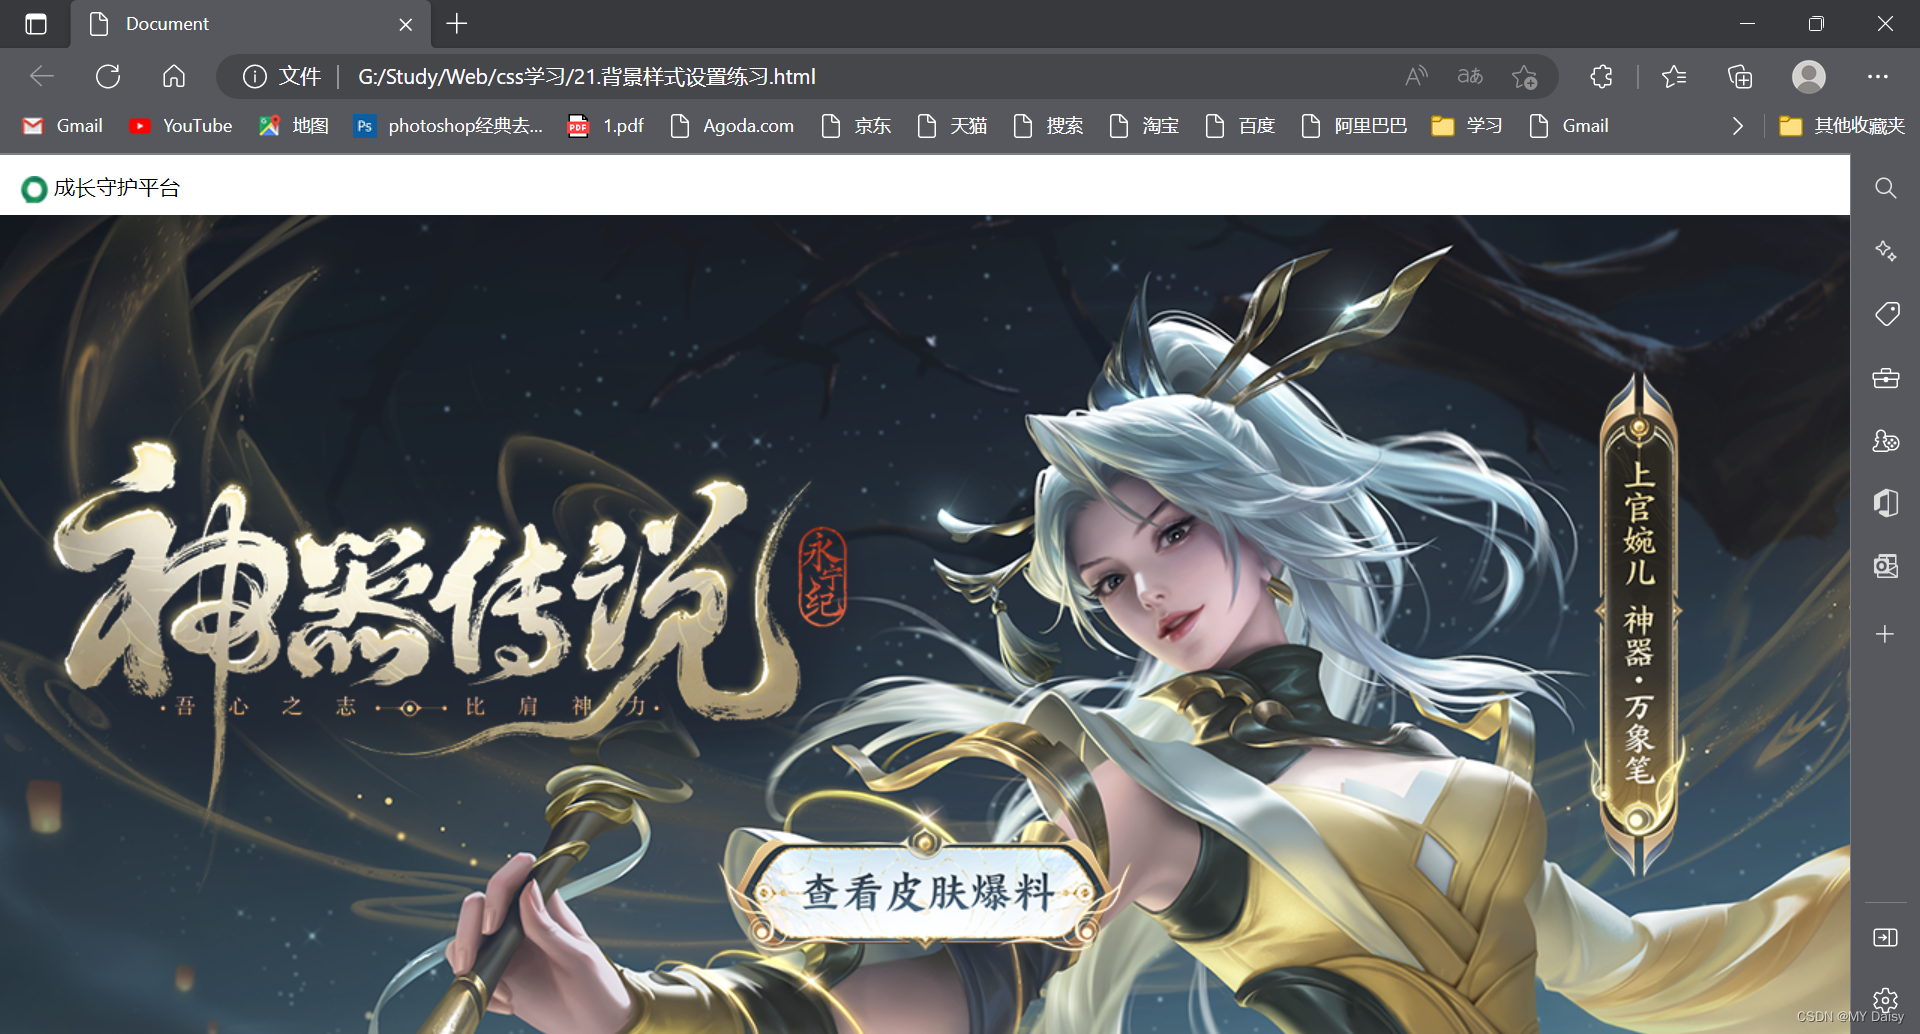Open a new tab with plus button
The image size is (1920, 1034).
457,24
